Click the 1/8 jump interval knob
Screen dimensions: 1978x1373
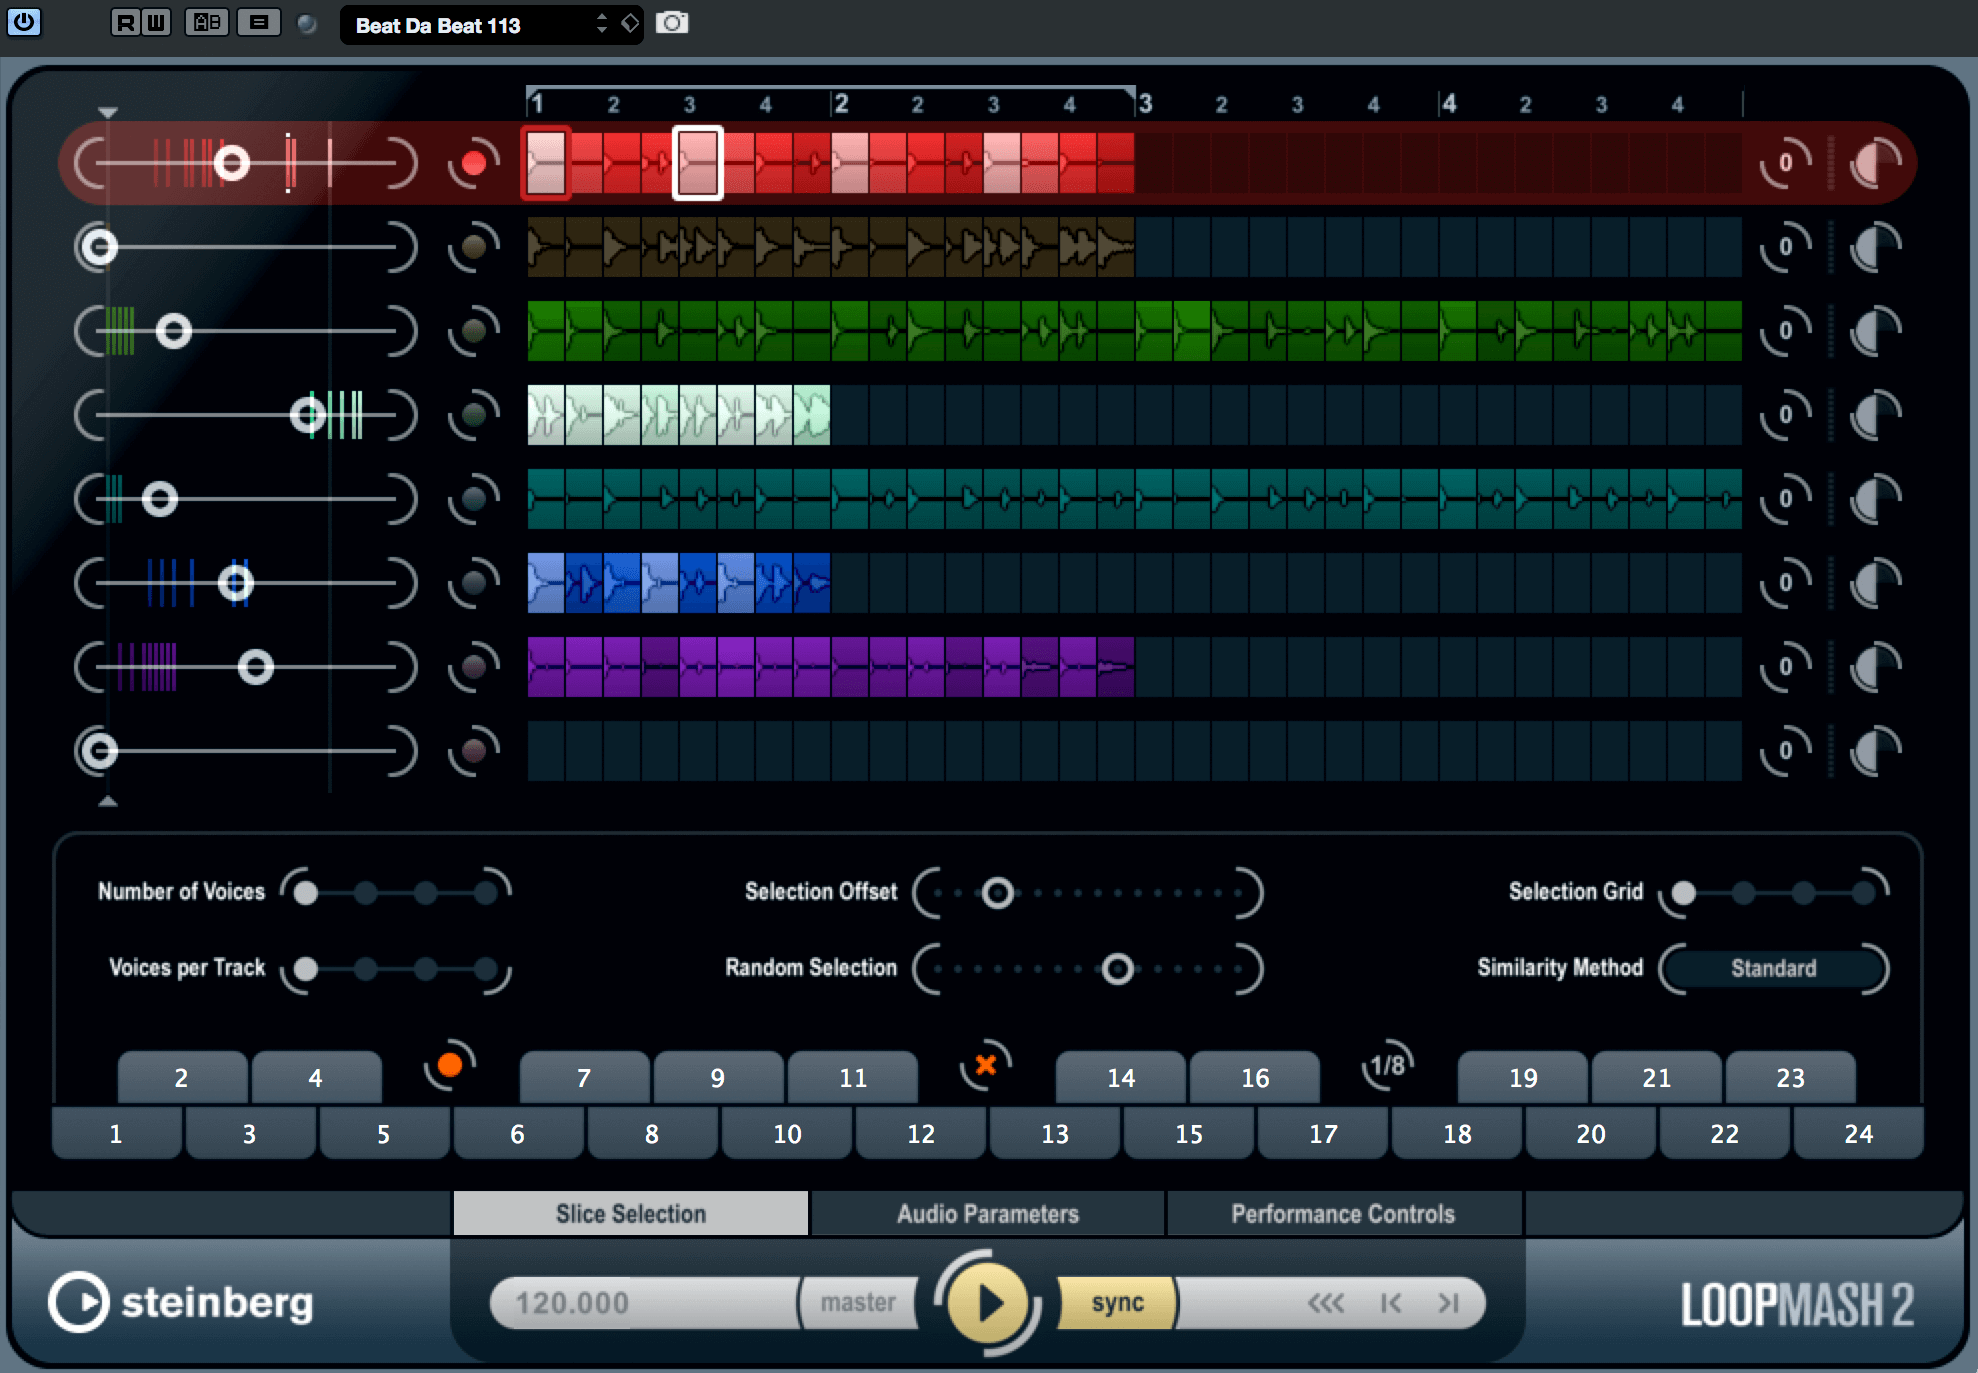1388,1065
